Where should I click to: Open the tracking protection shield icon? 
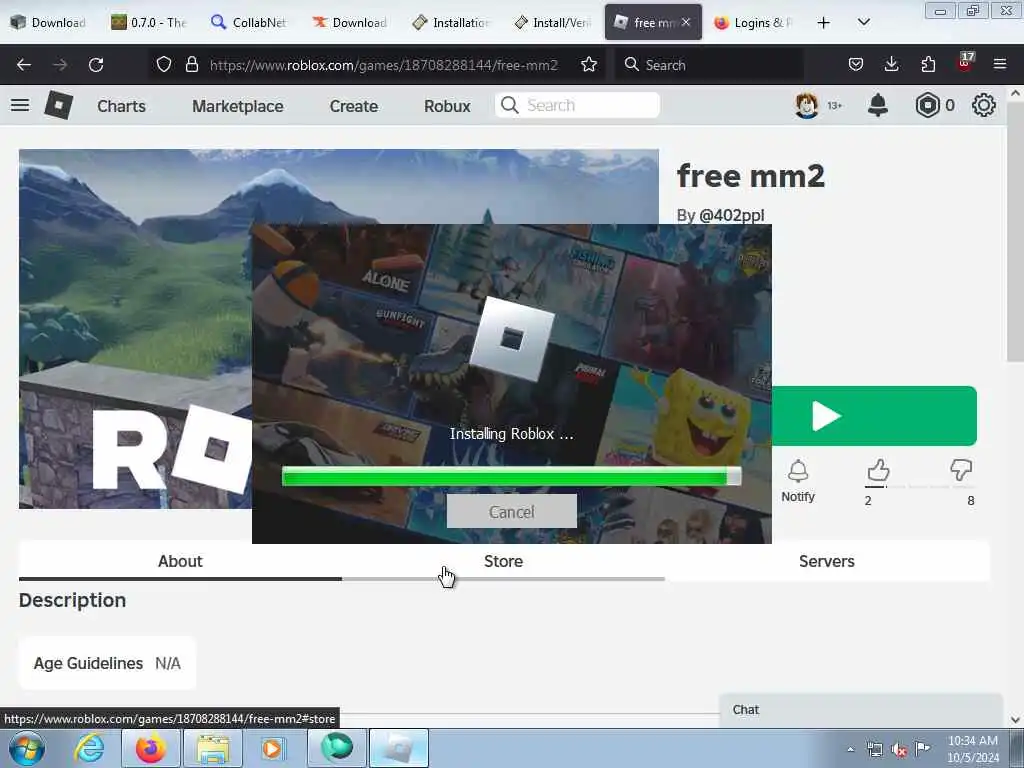tap(164, 64)
